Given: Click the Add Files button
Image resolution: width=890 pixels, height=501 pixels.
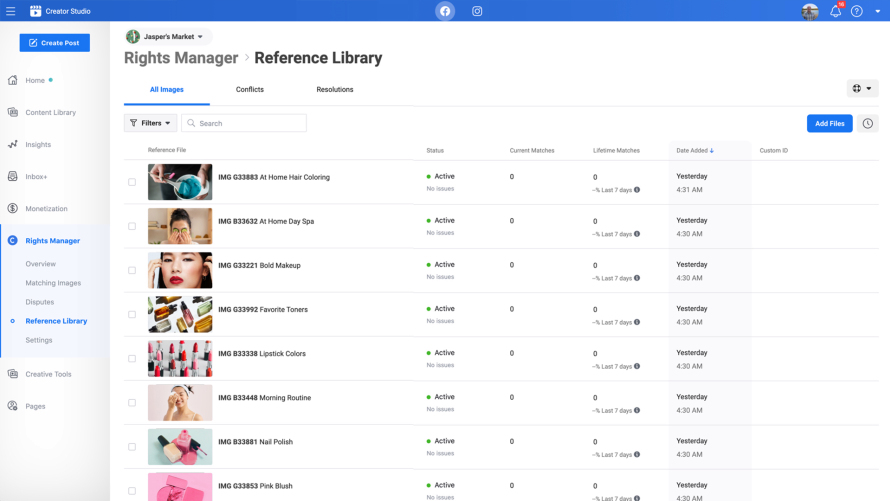Looking at the screenshot, I should [829, 123].
